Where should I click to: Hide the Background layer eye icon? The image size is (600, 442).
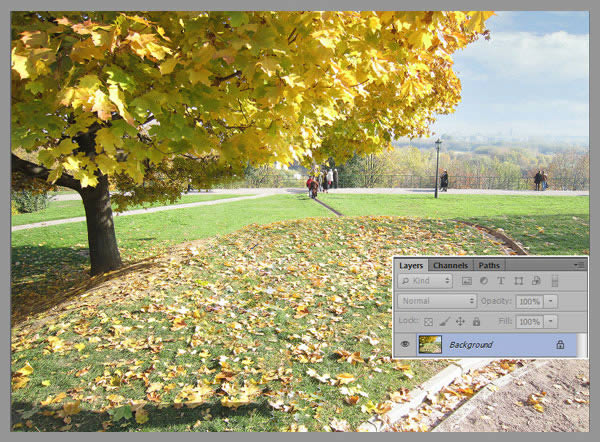(405, 344)
